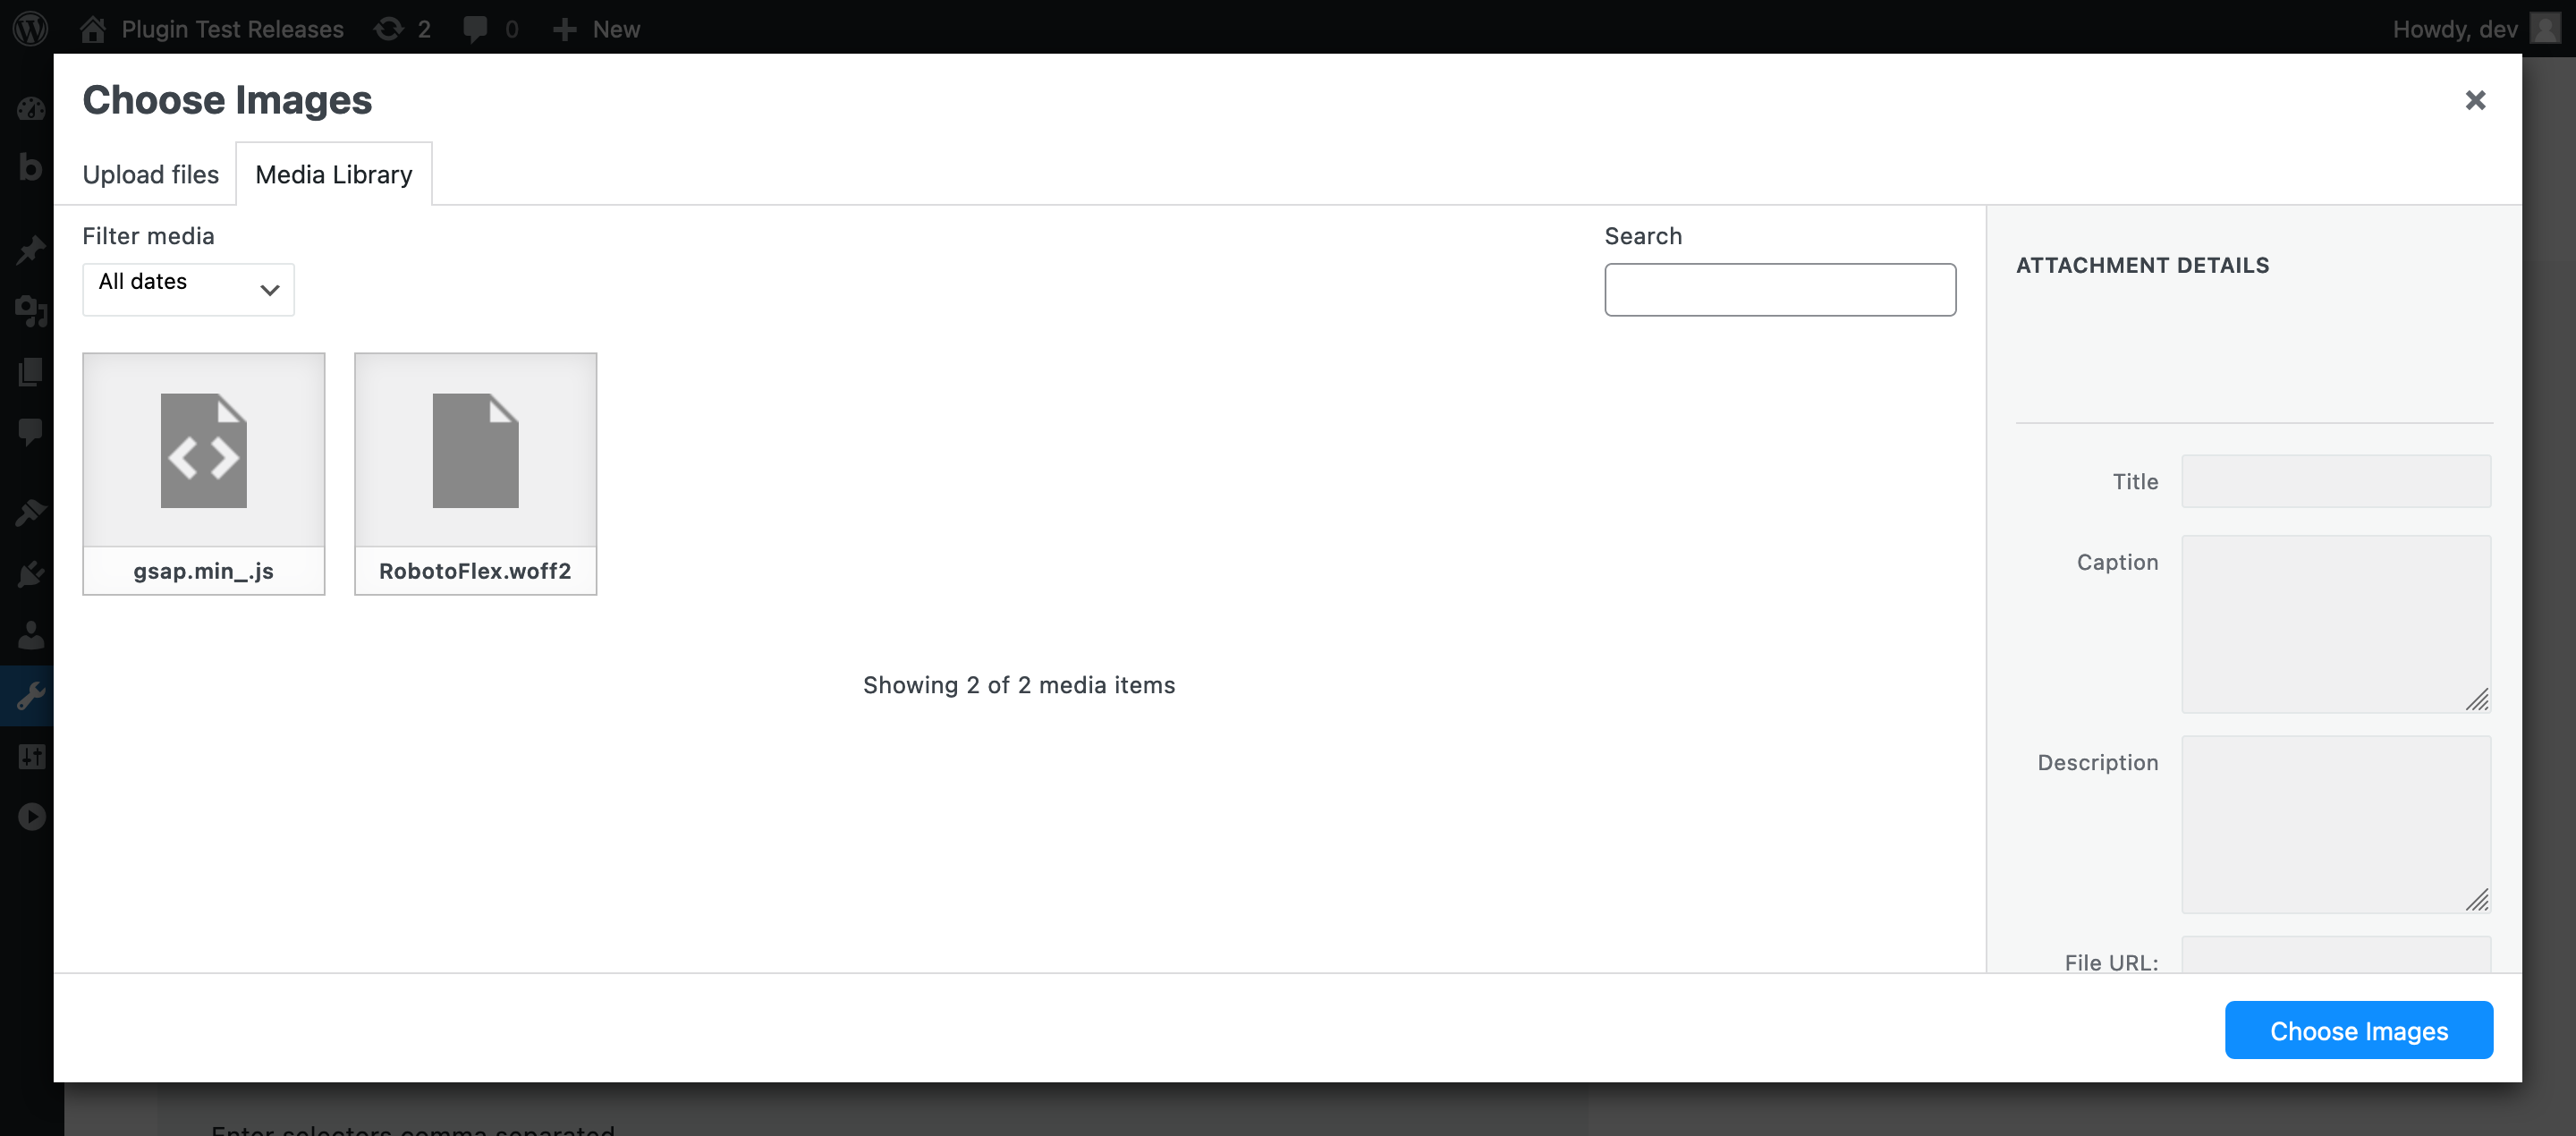The width and height of the screenshot is (2576, 1136).
Task: Click the ATTACHMENT DETAILS heading
Action: pos(2143,265)
